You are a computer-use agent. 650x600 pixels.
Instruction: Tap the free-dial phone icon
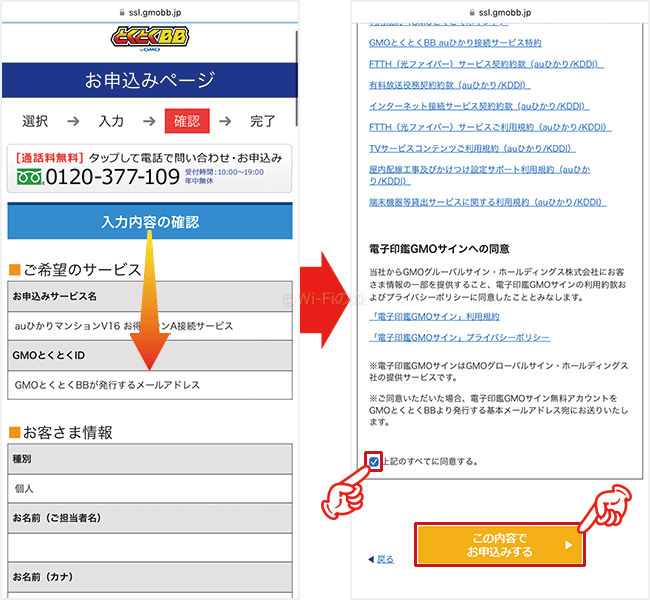tap(29, 177)
